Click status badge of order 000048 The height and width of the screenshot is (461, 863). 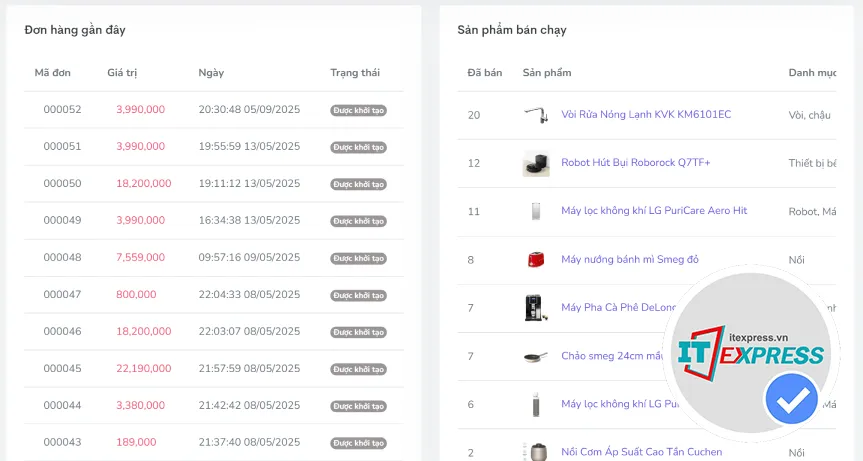pyautogui.click(x=358, y=259)
